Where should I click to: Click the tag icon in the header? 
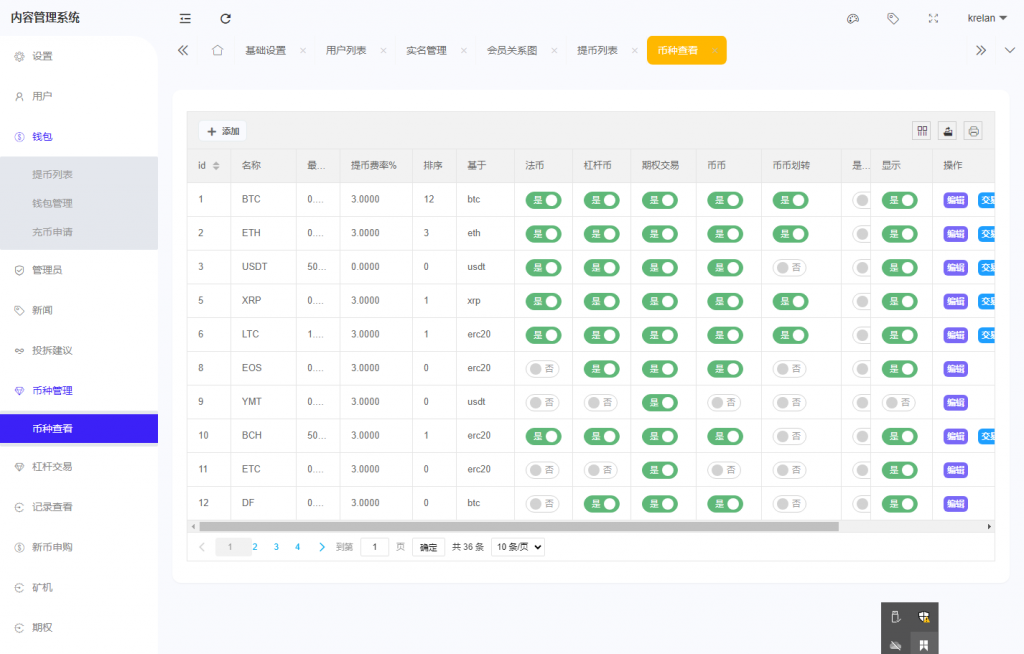click(893, 18)
